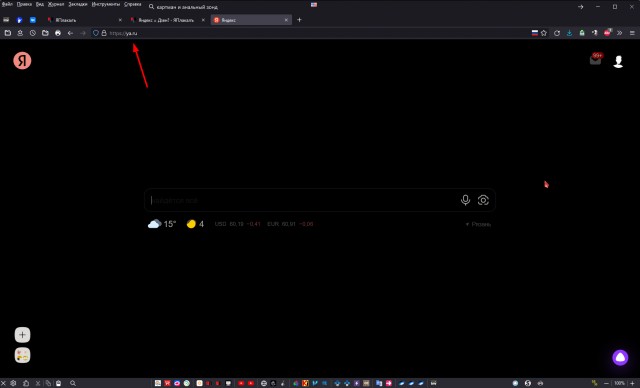This screenshot has width=640, height=388.
Task: Click the plus add-widget button
Action: pyautogui.click(x=22, y=335)
